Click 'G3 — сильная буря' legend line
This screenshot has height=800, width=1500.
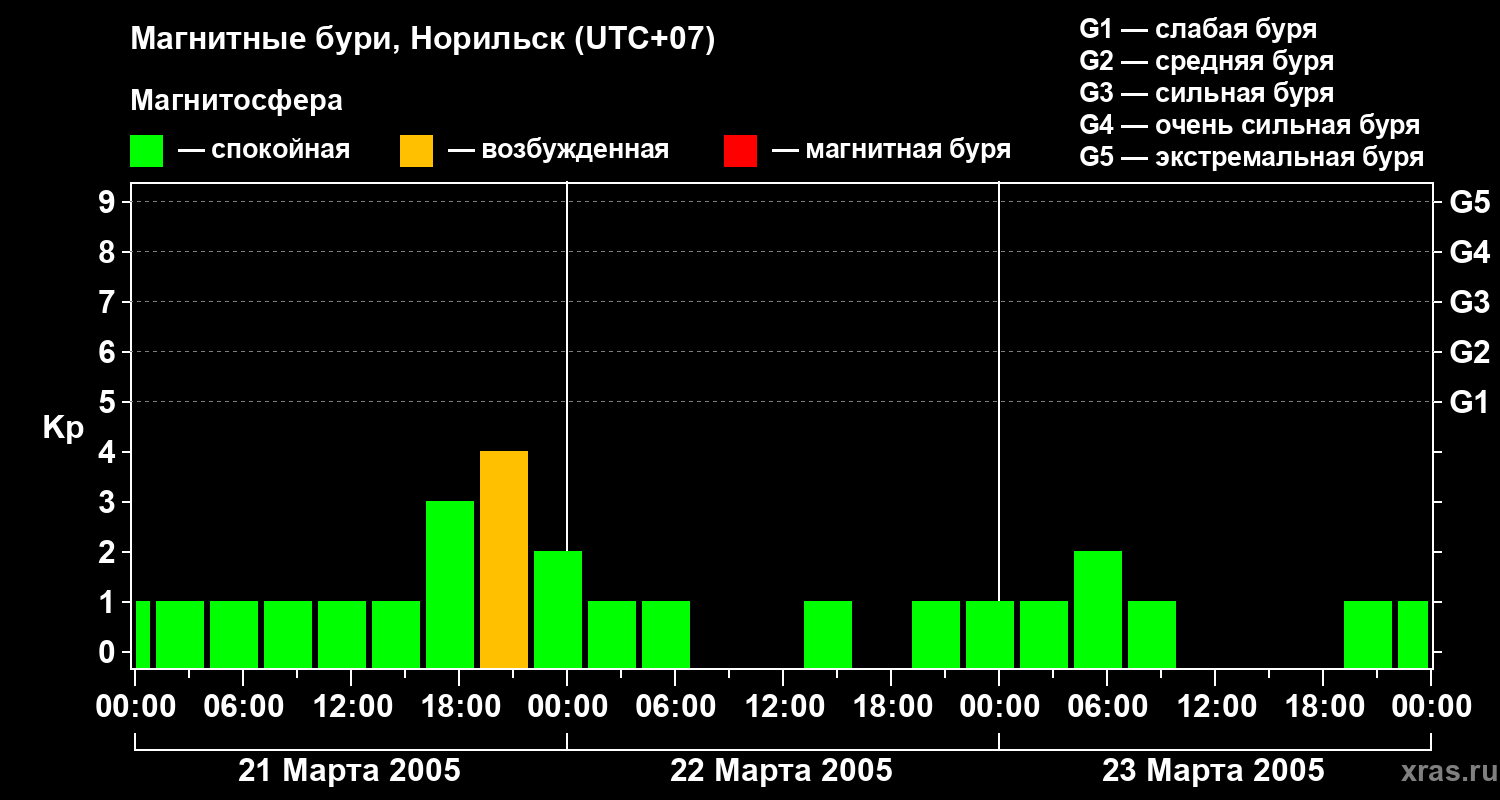pos(1206,93)
